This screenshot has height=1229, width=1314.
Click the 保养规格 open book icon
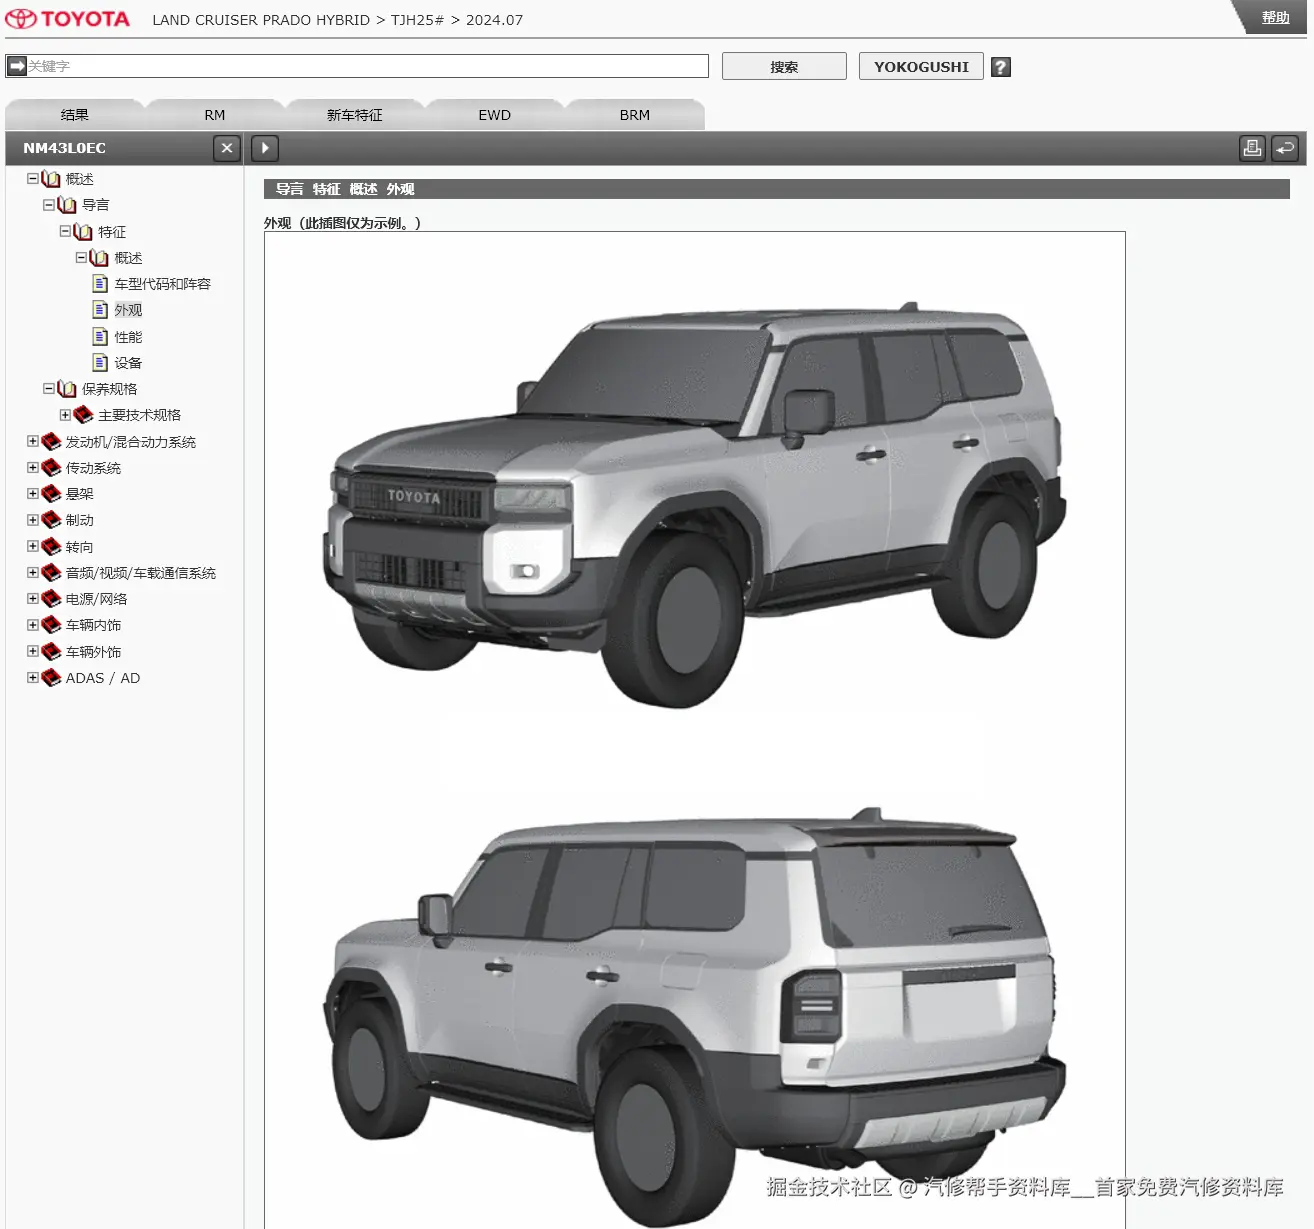(x=67, y=389)
